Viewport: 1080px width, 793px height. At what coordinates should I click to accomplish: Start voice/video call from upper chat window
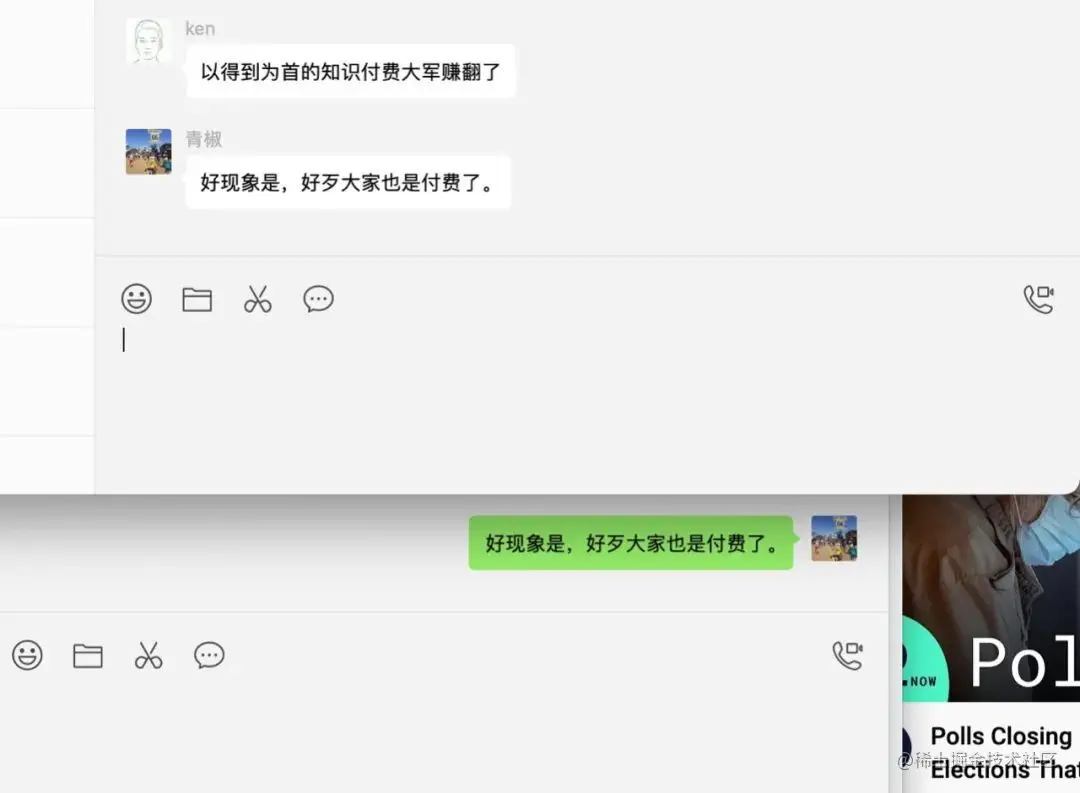[1038, 300]
